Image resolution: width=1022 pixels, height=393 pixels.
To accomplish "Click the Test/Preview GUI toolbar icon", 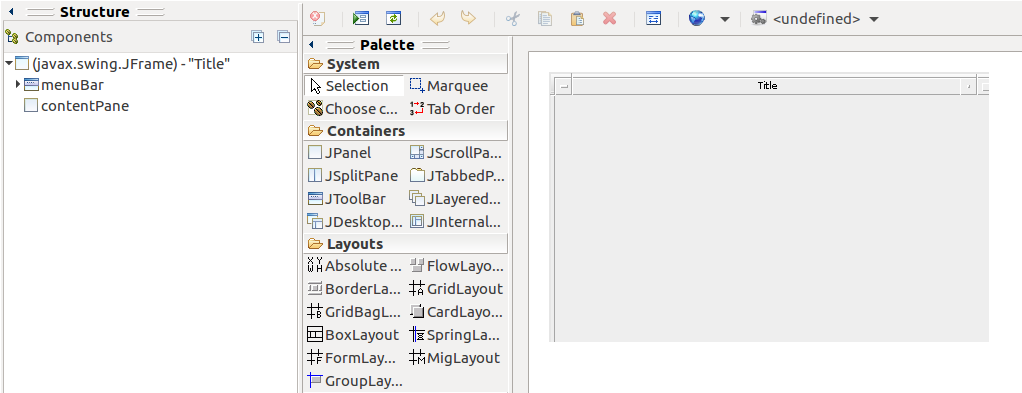I will [360, 18].
